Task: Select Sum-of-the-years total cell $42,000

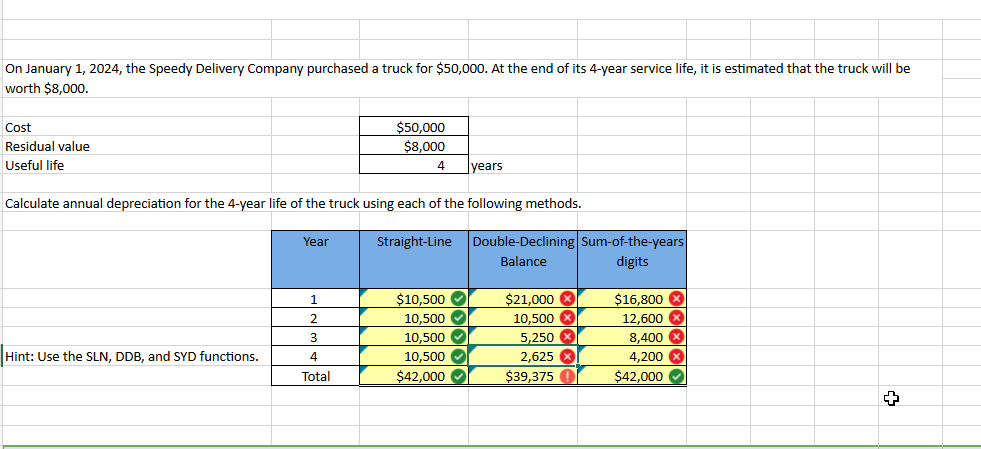Action: point(632,376)
